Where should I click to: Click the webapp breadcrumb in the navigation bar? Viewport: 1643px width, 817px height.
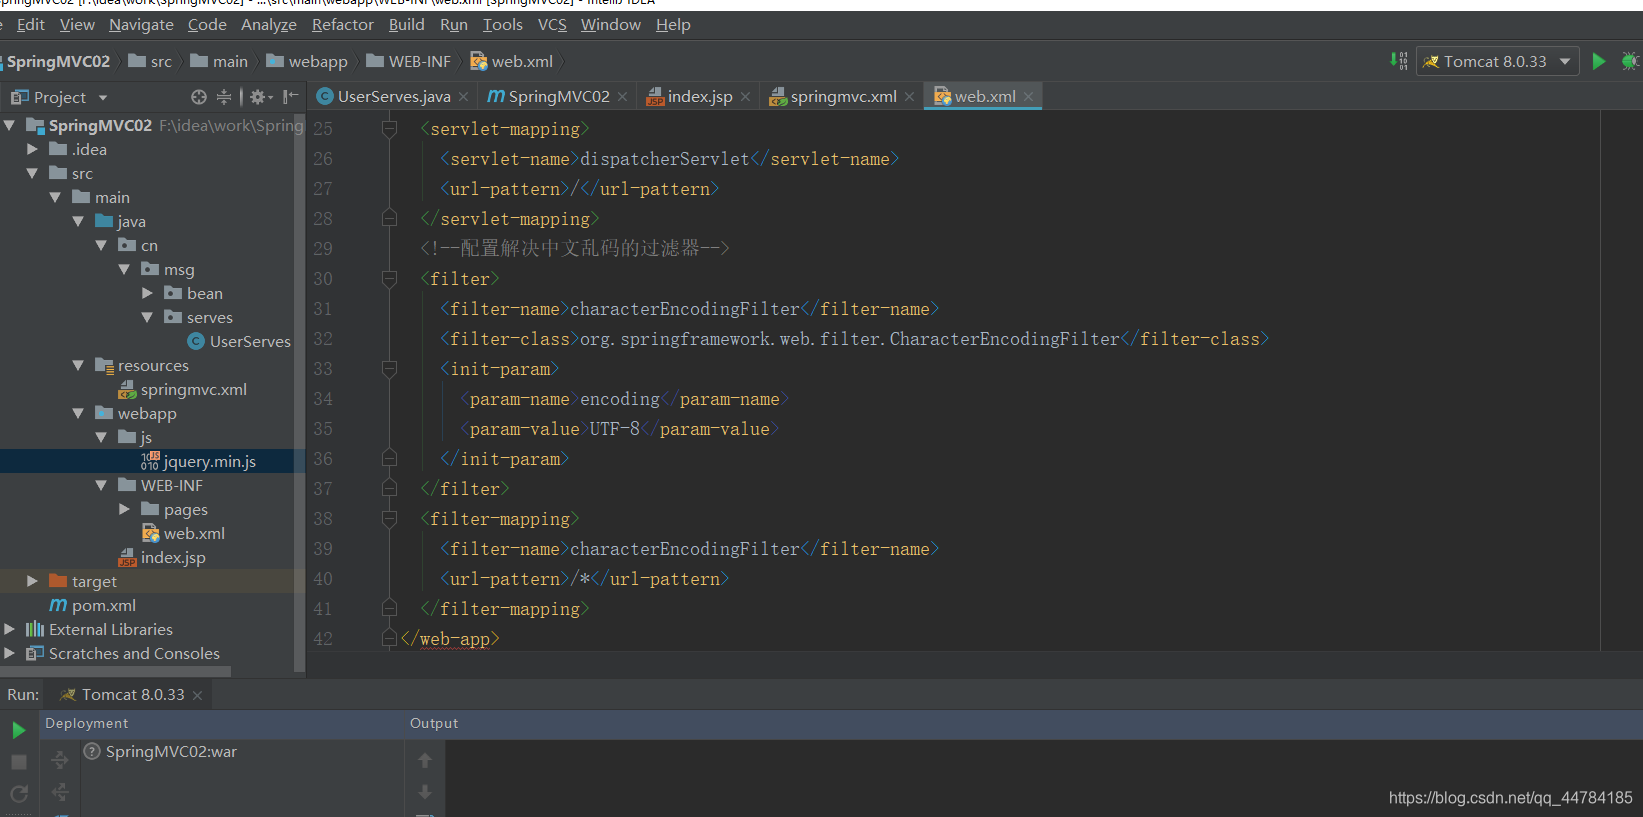click(307, 62)
